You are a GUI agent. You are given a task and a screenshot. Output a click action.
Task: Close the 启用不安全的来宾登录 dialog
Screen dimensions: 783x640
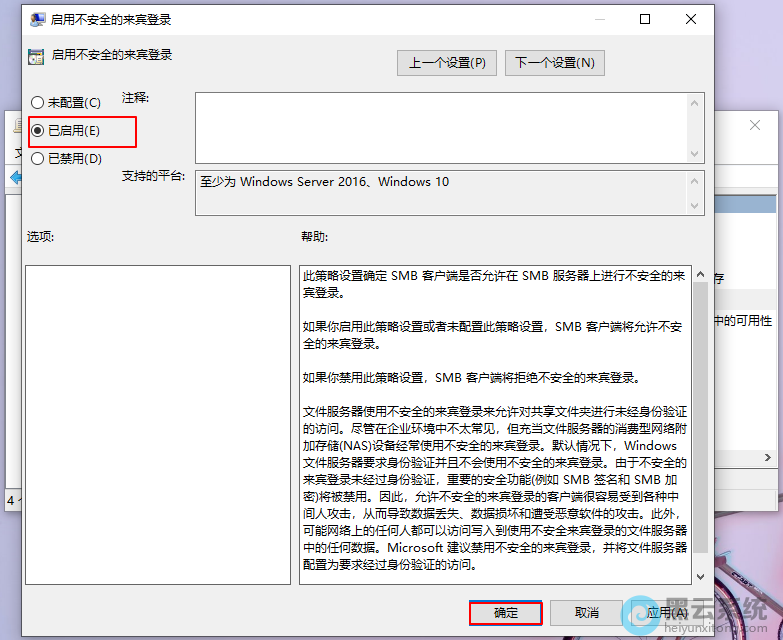(x=691, y=19)
